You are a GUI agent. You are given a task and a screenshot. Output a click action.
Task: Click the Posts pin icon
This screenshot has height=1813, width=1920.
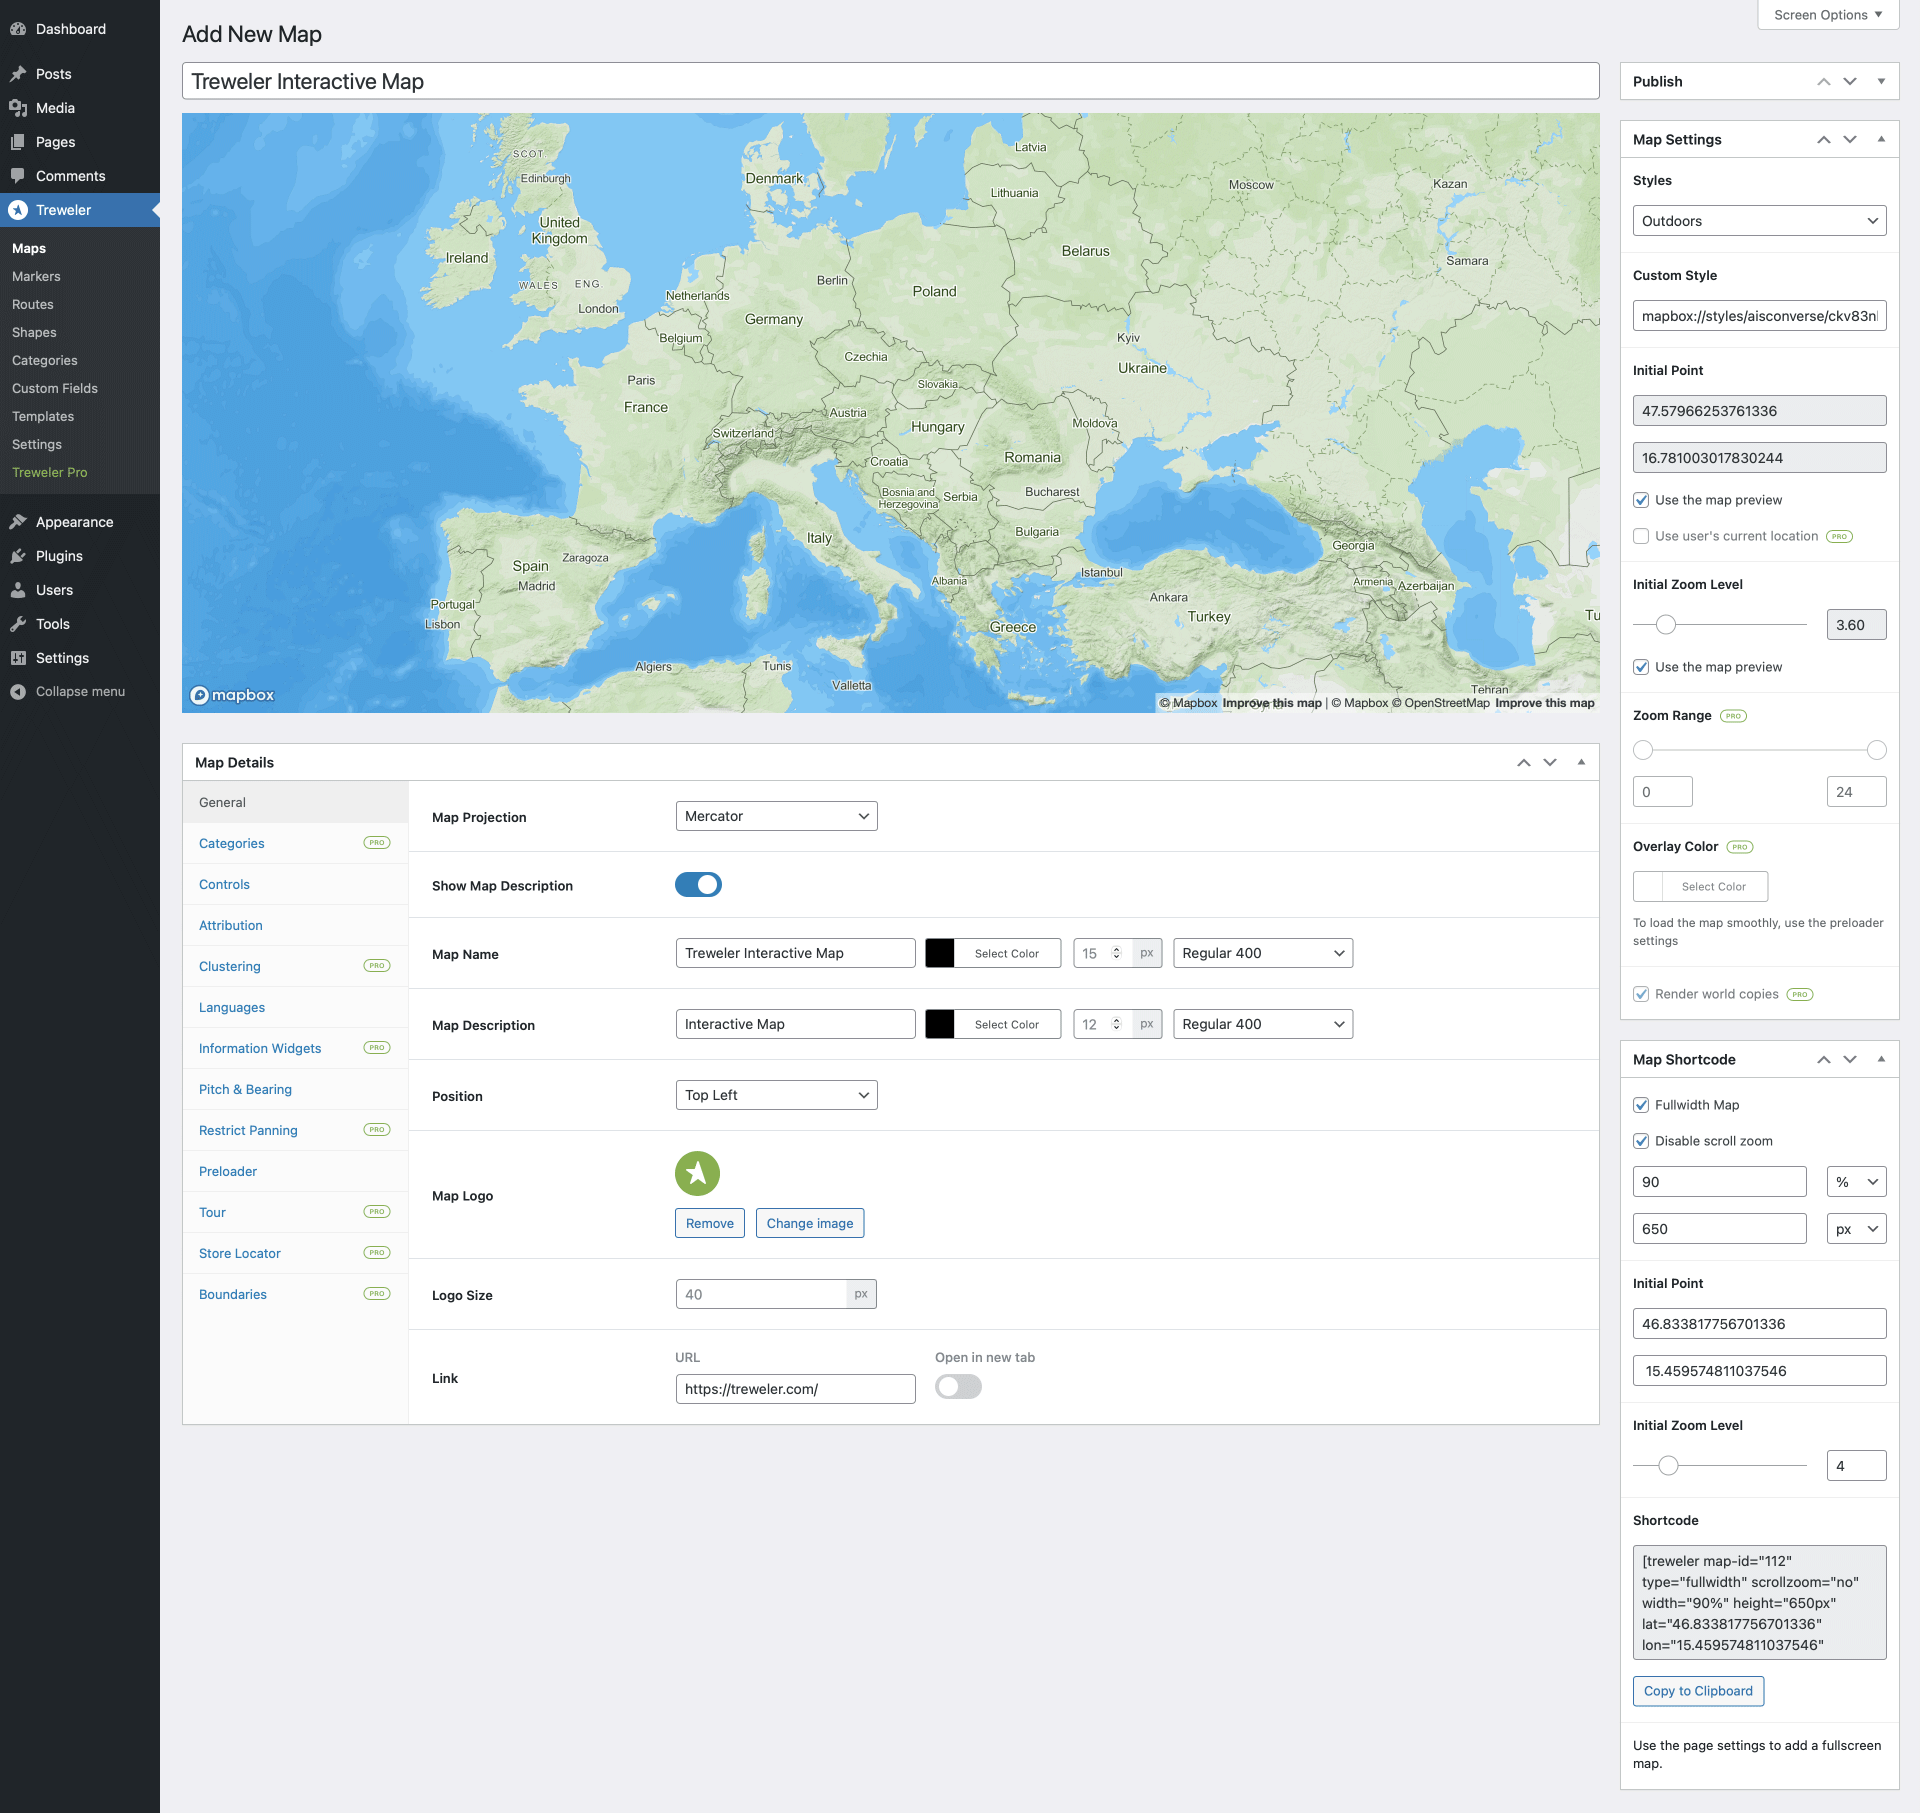click(x=18, y=74)
